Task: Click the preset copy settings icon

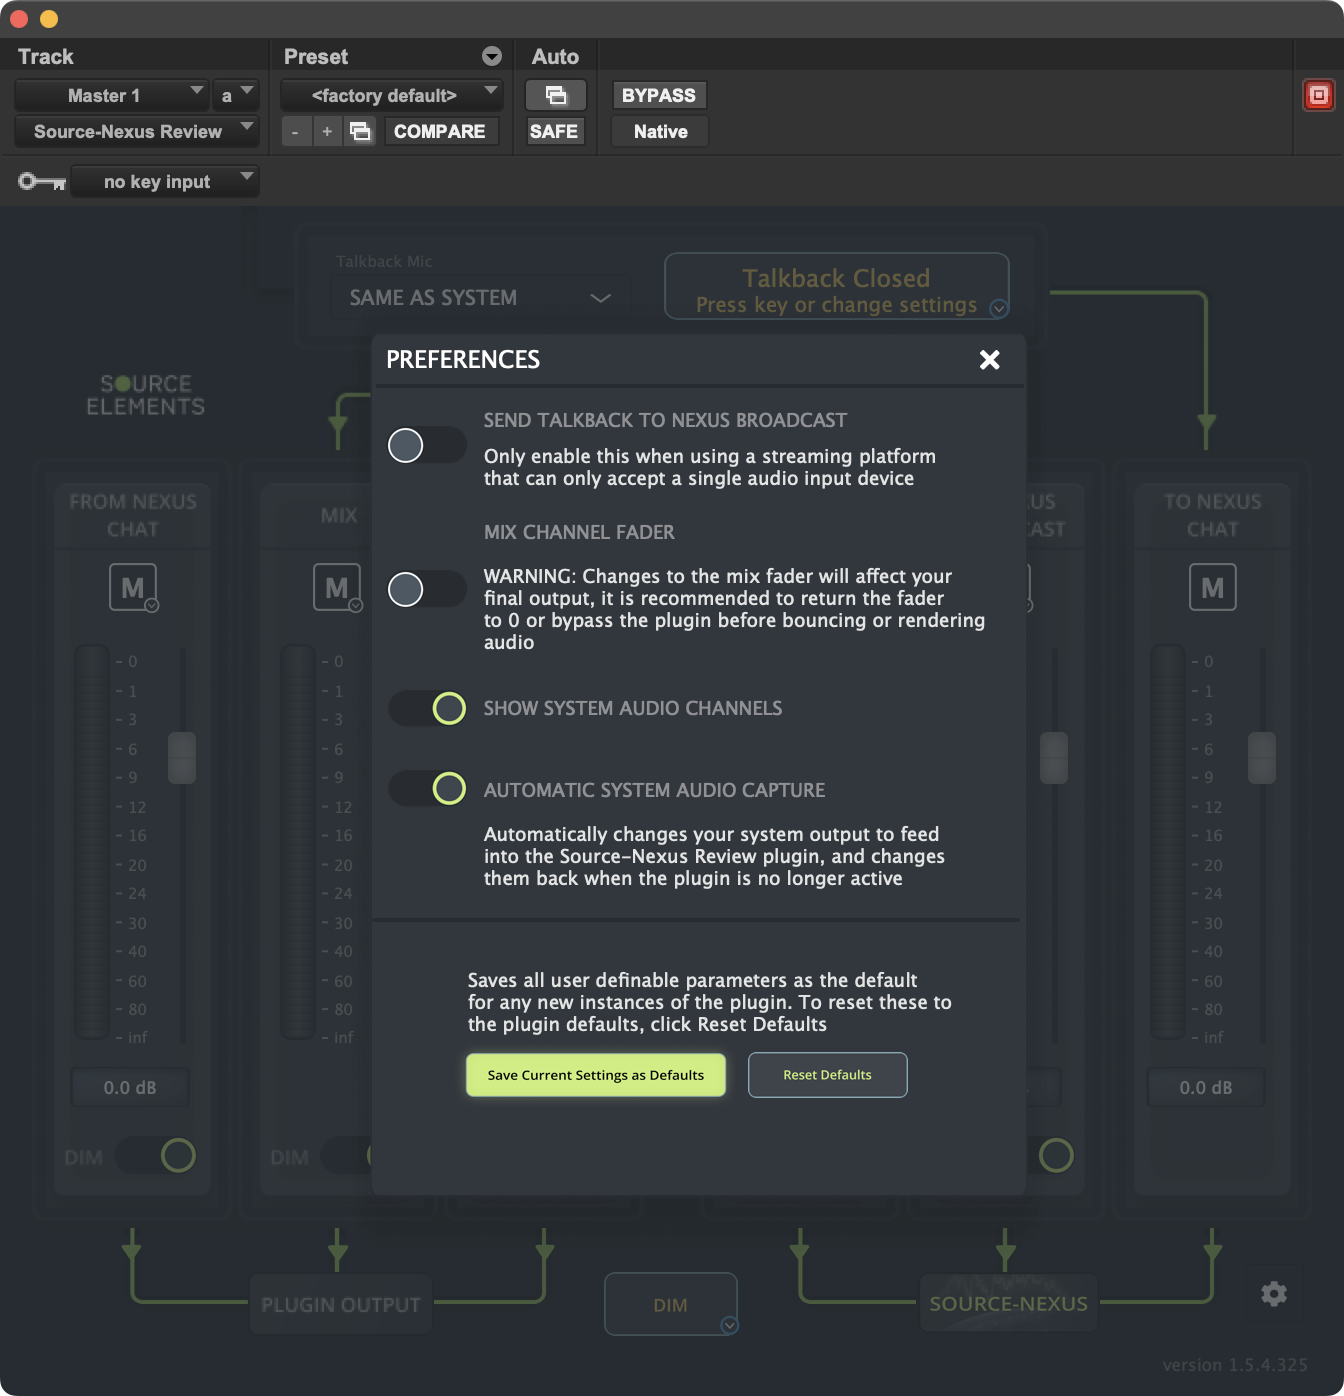Action: tap(360, 131)
